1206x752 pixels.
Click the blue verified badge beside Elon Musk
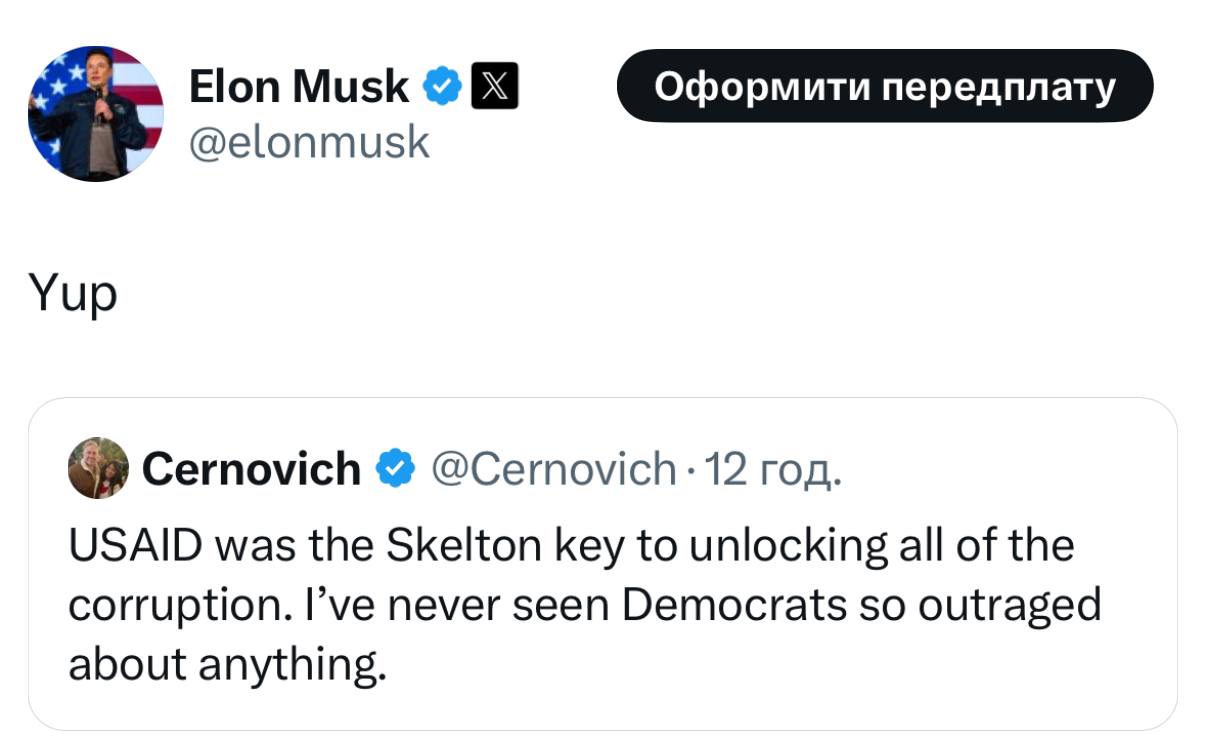click(440, 87)
